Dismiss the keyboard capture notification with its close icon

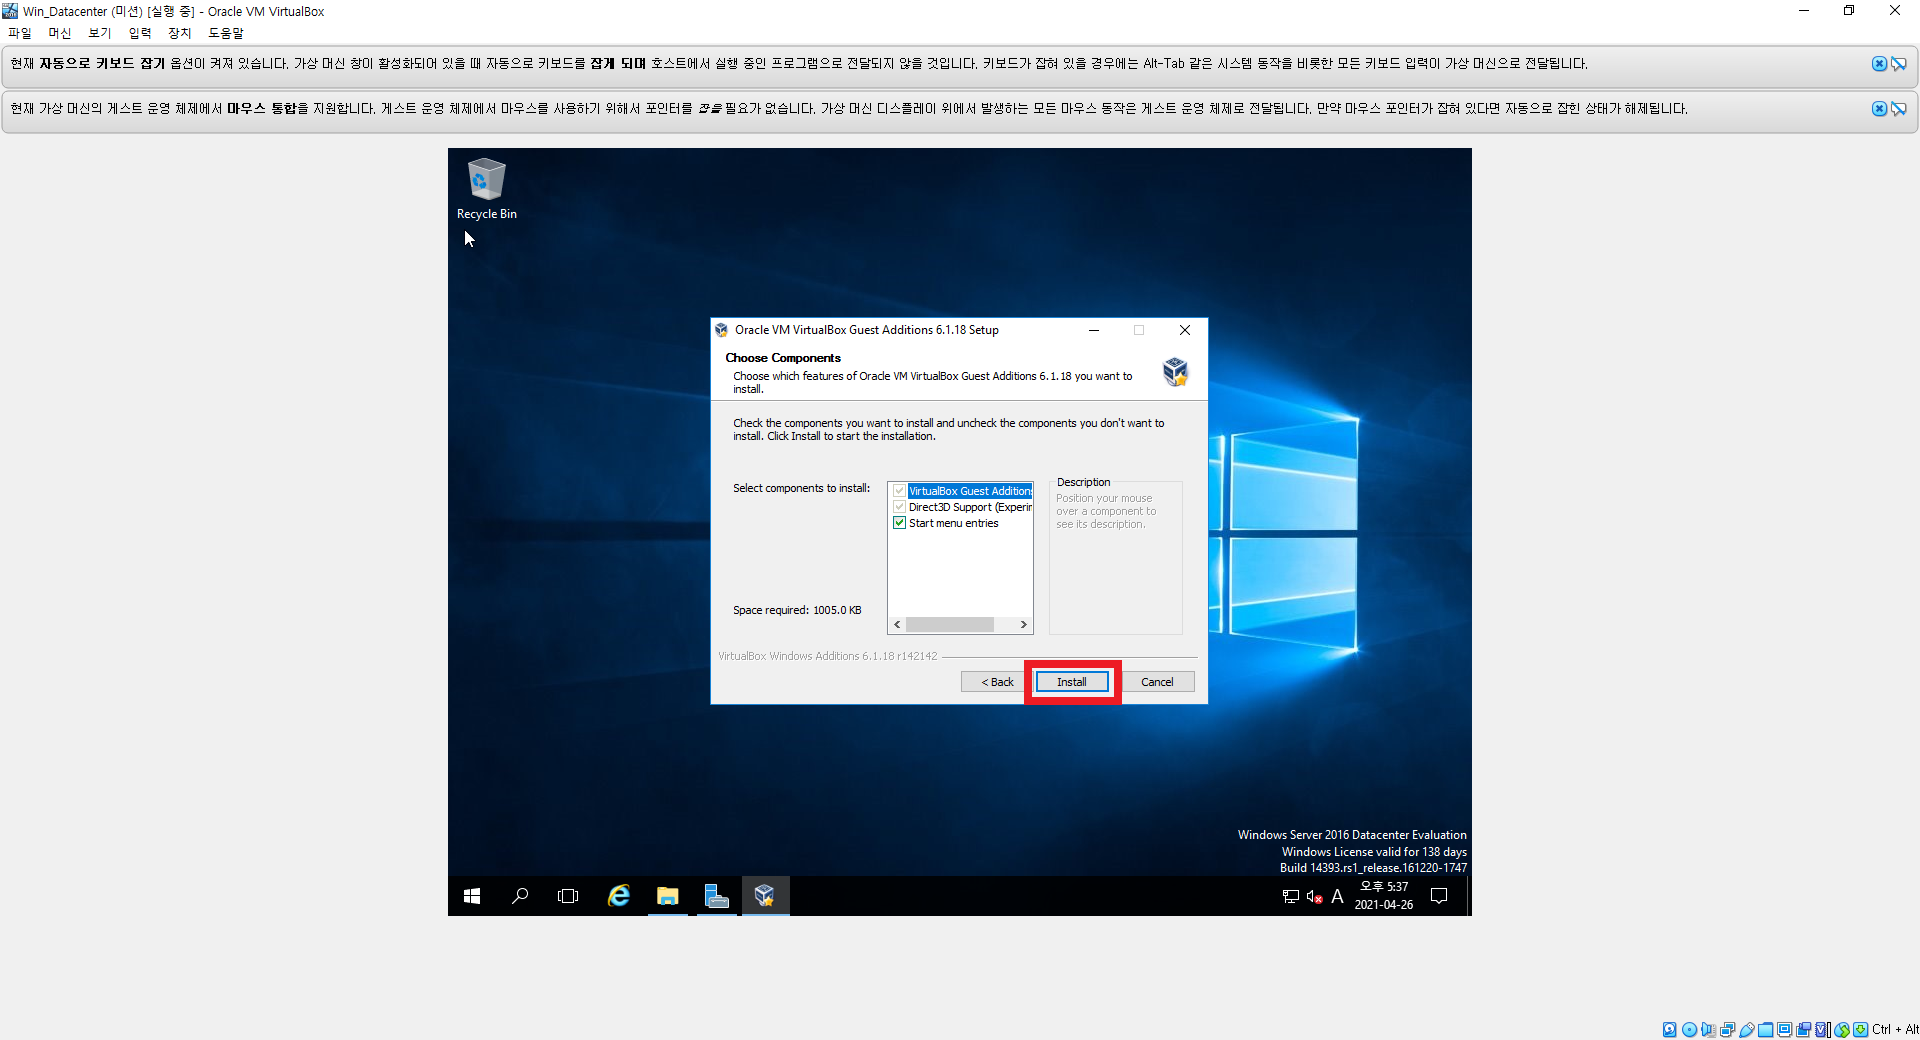pyautogui.click(x=1879, y=64)
